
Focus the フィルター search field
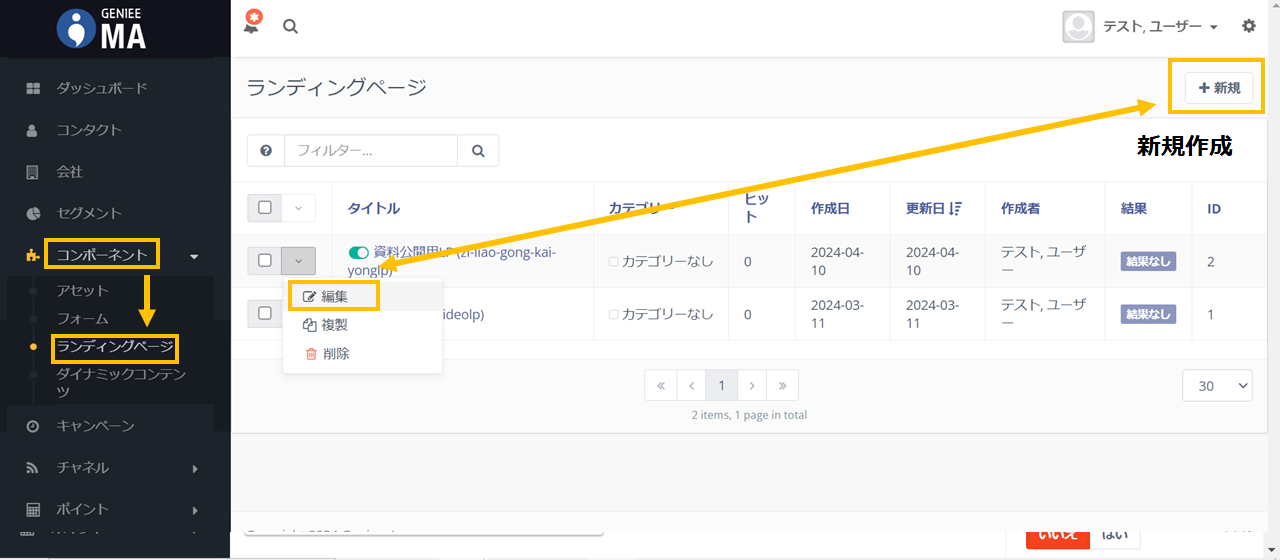click(x=371, y=150)
